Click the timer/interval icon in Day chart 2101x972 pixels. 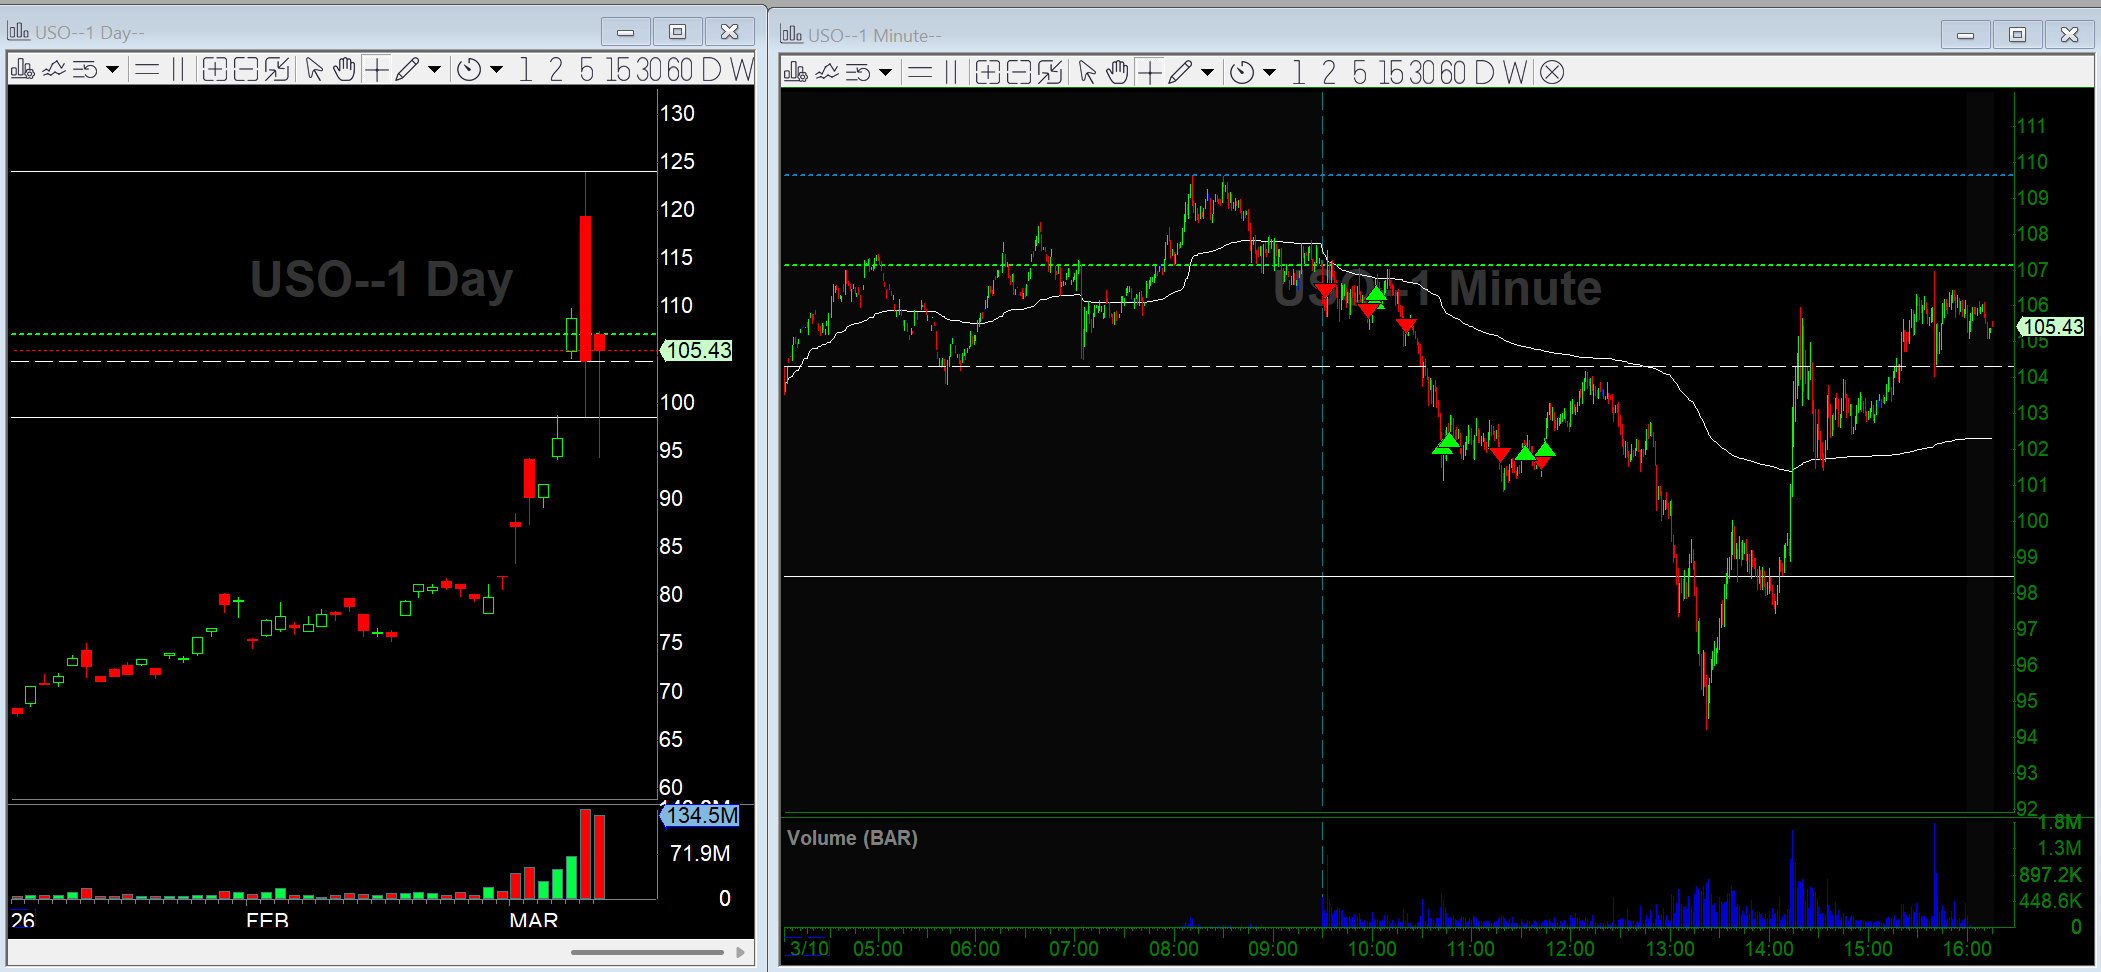[x=469, y=70]
